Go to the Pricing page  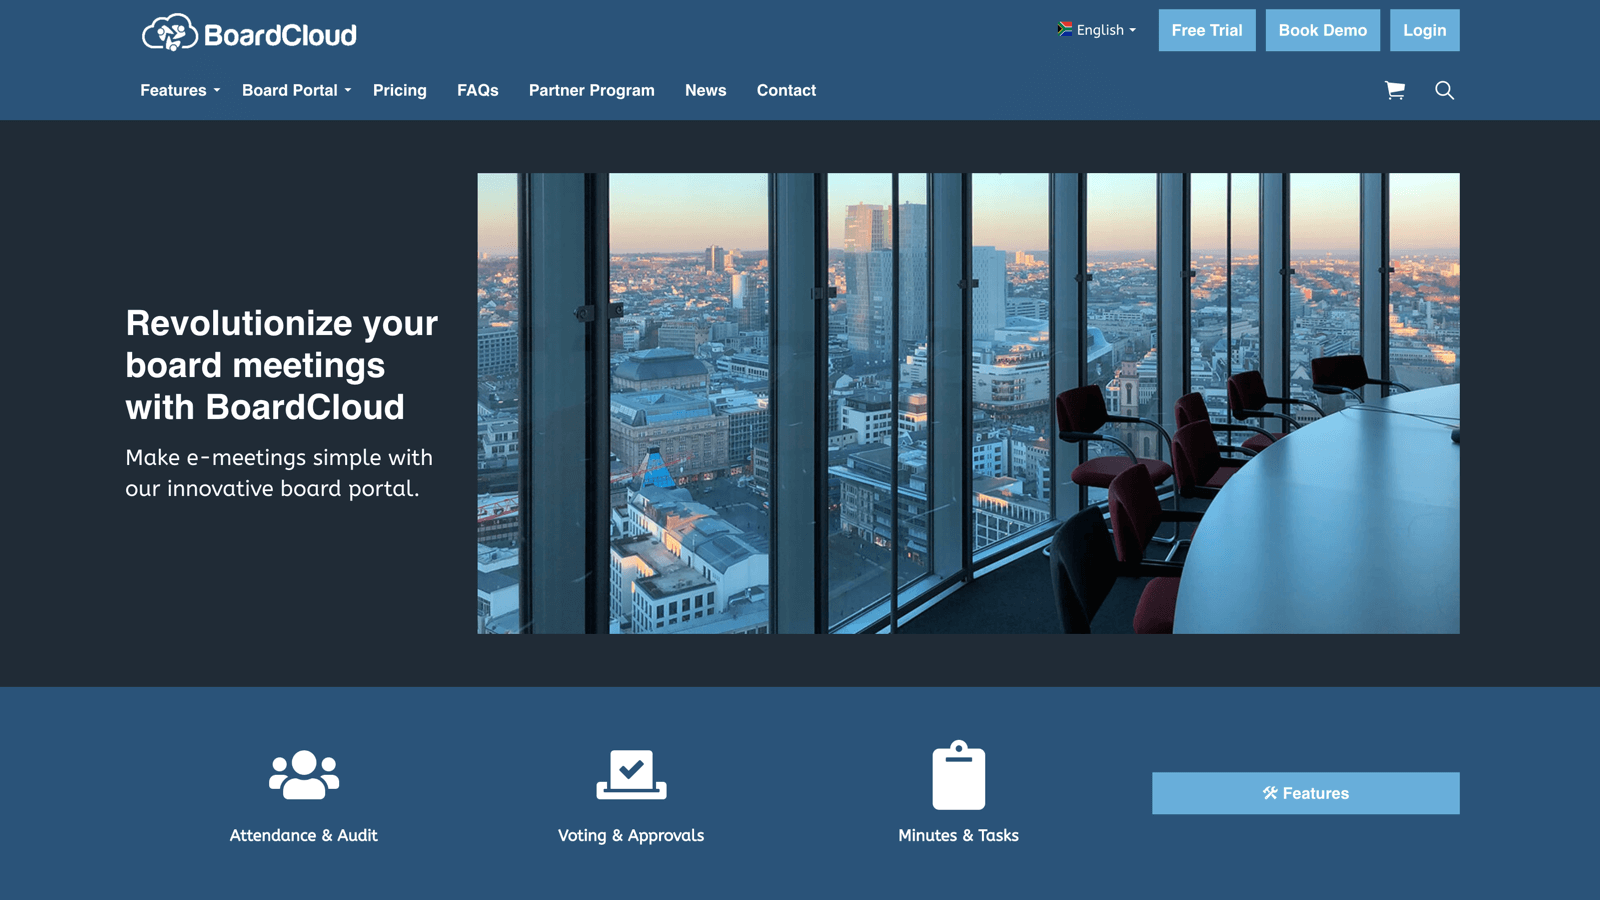[x=400, y=90]
